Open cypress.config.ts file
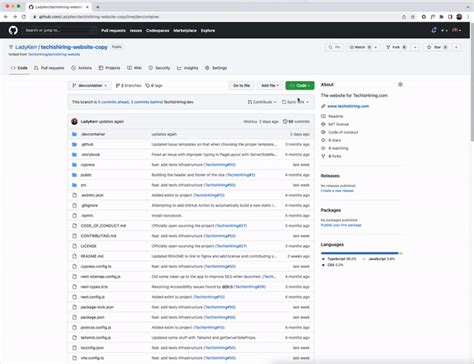This screenshot has height=364, width=474. [x=96, y=266]
